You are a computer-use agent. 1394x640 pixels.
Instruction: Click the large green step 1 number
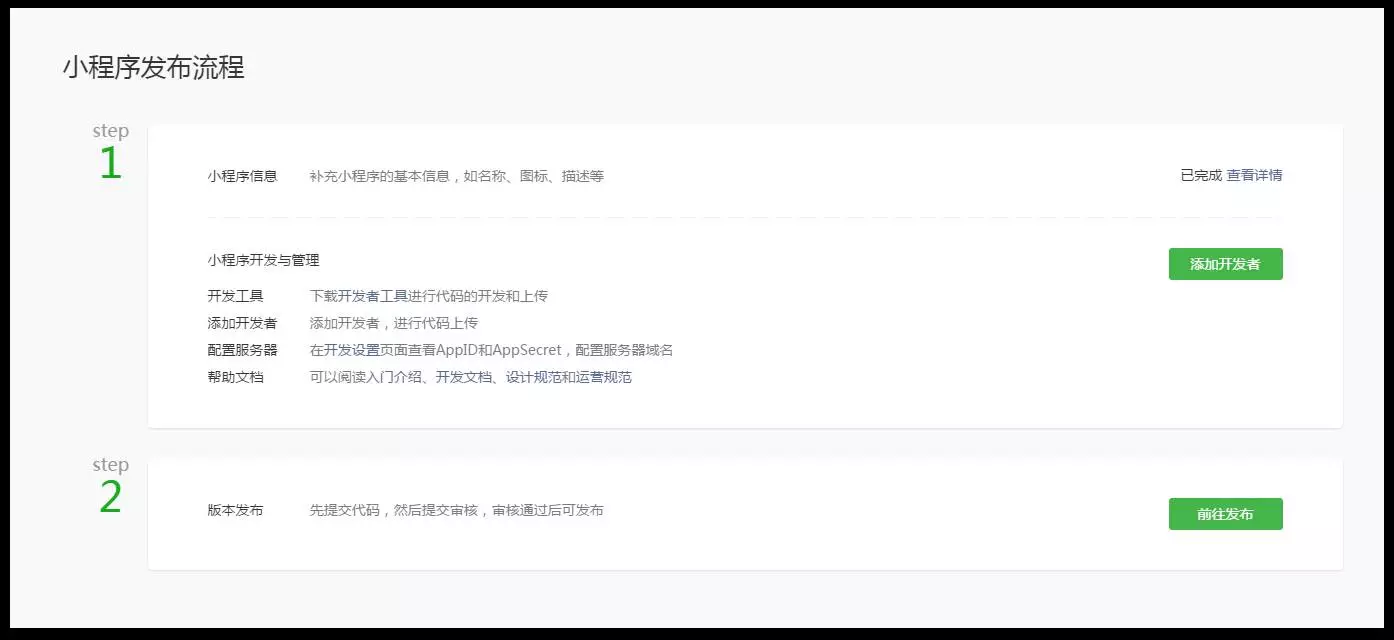coord(110,165)
